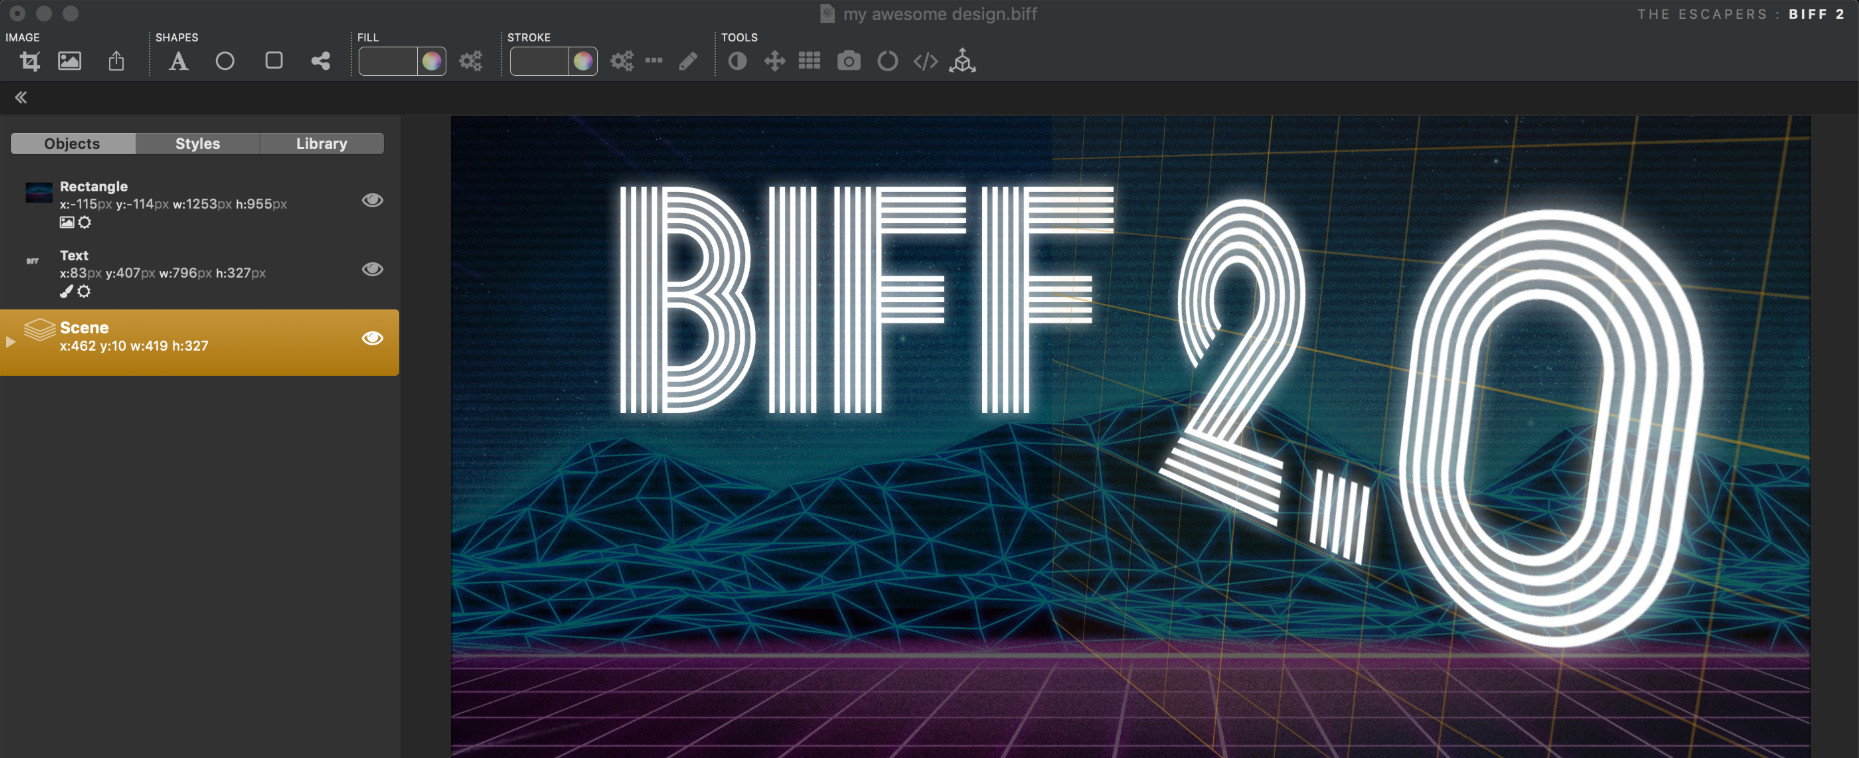The image size is (1859, 758).
Task: Click the BIFF 2.0 canvas artwork
Action: click(1130, 436)
